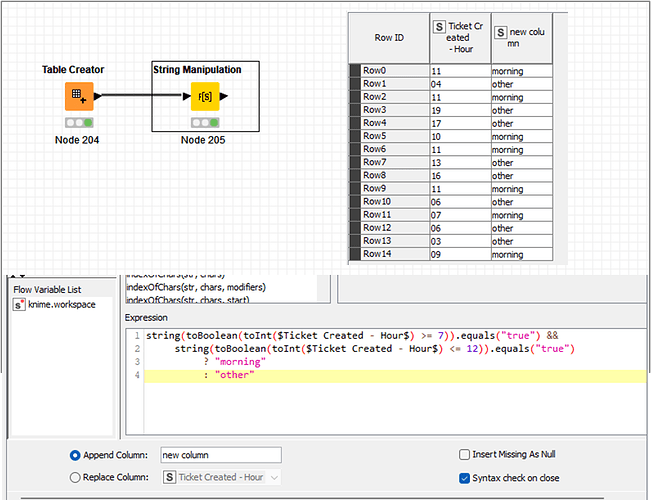Uncheck Syntax check on close
The height and width of the screenshot is (500, 651).
465,478
